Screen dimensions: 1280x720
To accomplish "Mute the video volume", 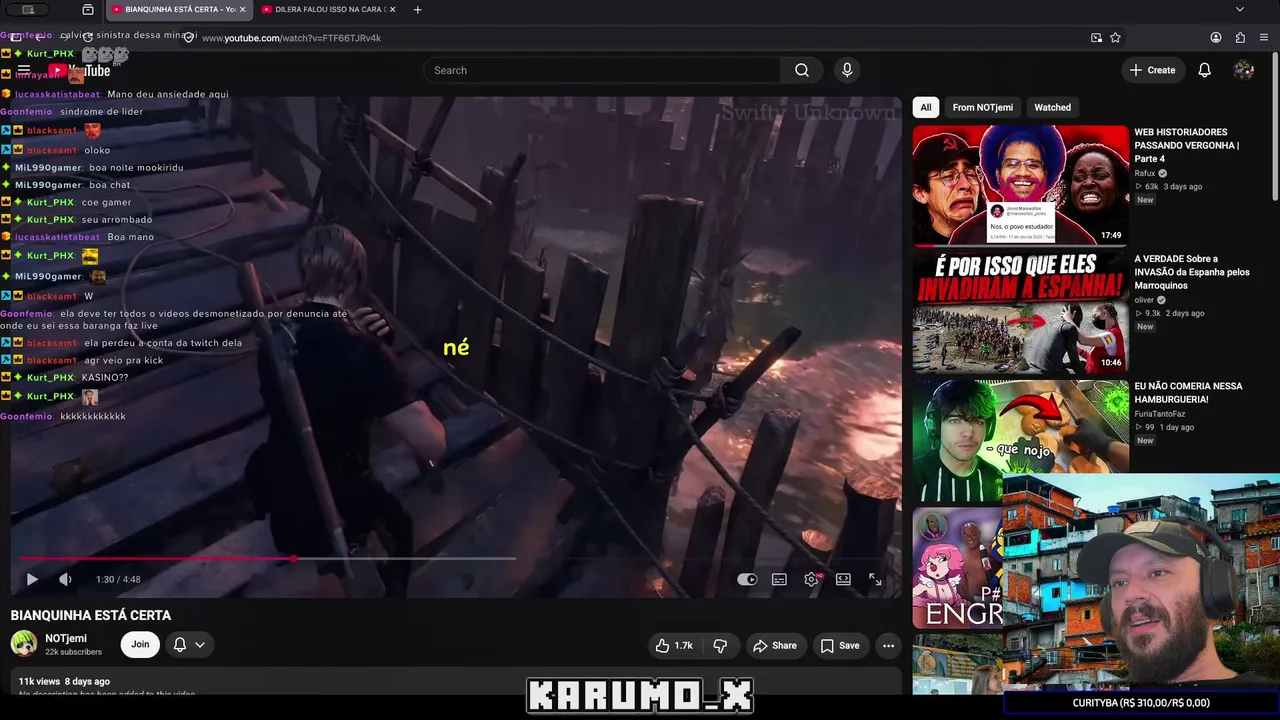I will (65, 579).
